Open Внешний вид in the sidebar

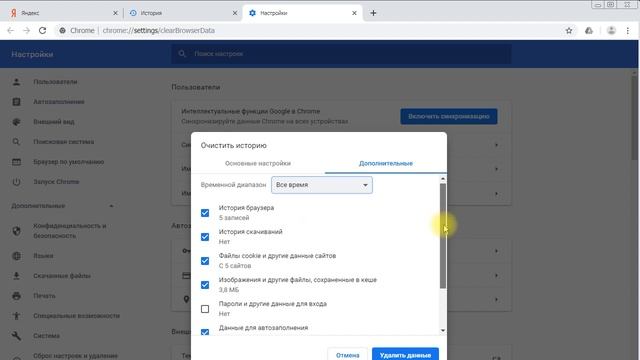pos(54,122)
